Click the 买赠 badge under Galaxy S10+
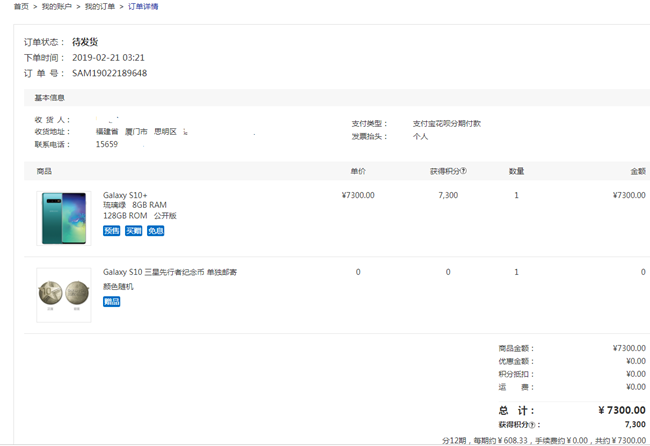This screenshot has width=650, height=446. [133, 231]
